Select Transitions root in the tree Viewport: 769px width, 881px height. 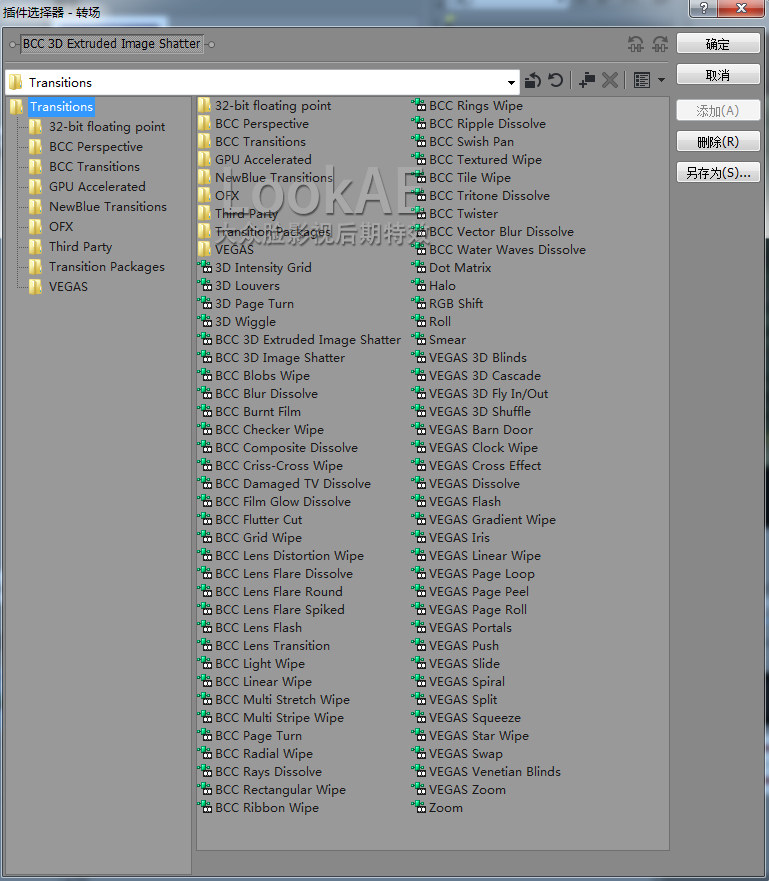click(x=61, y=107)
